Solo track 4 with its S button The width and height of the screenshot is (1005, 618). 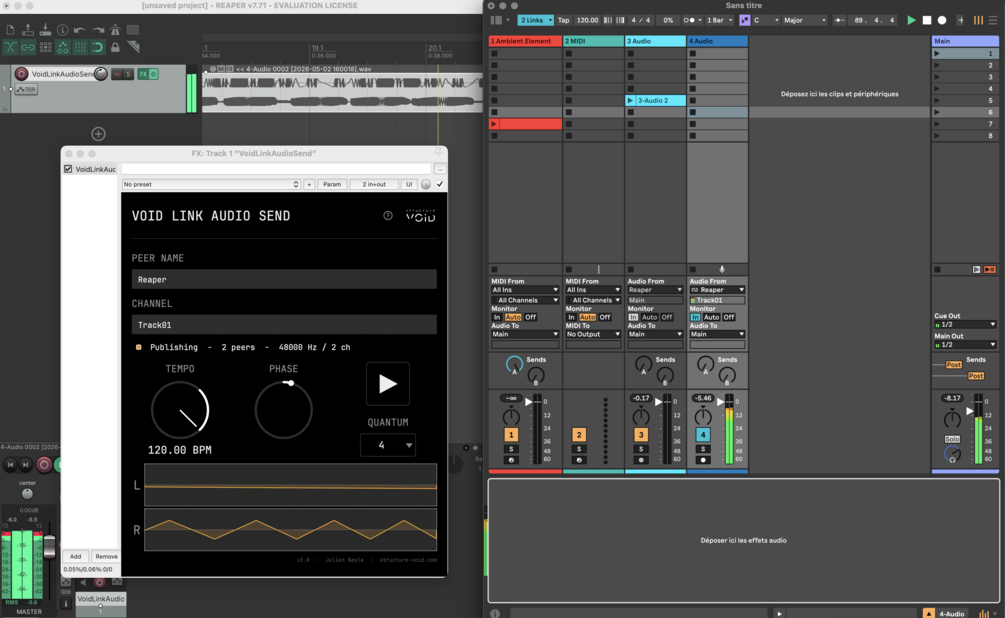pos(702,449)
